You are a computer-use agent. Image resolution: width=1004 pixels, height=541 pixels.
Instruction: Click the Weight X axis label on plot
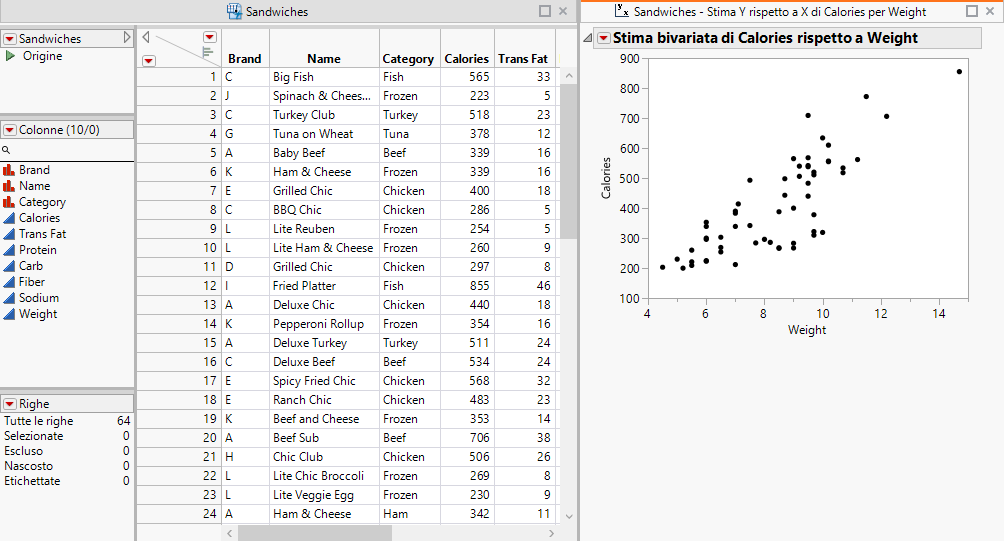[x=807, y=330]
